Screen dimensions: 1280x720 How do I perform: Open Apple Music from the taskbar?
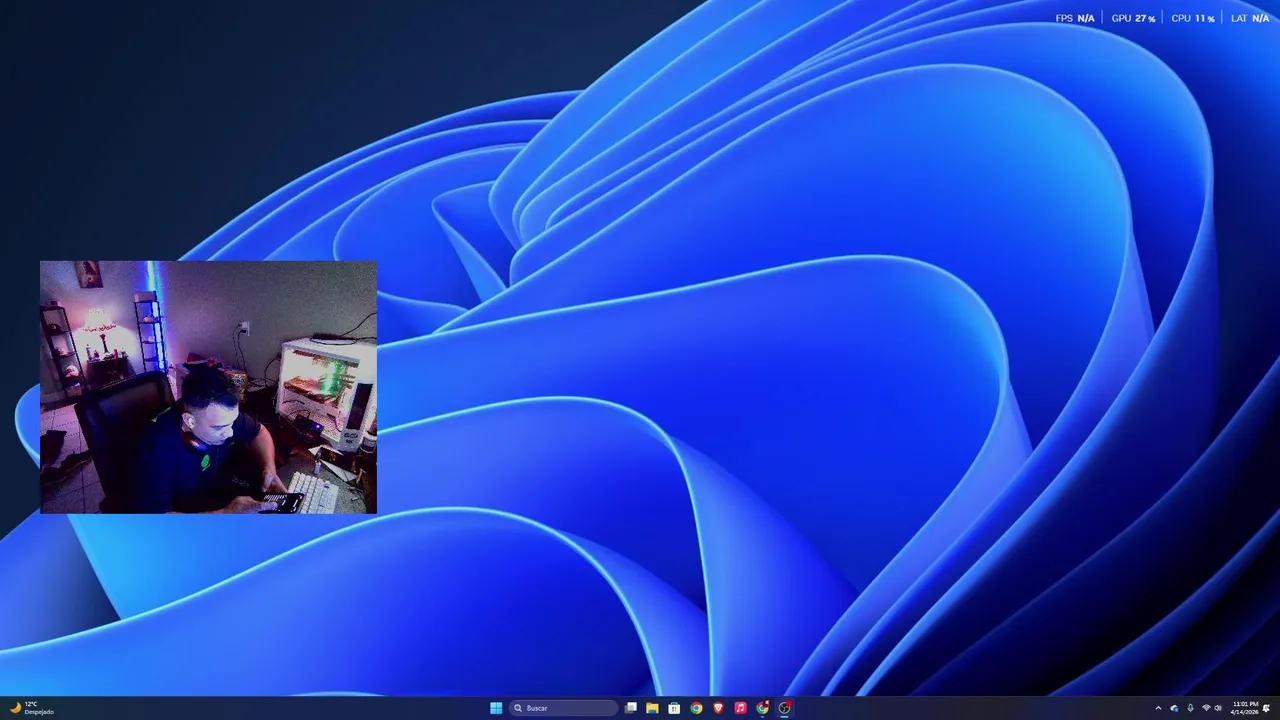[740, 708]
